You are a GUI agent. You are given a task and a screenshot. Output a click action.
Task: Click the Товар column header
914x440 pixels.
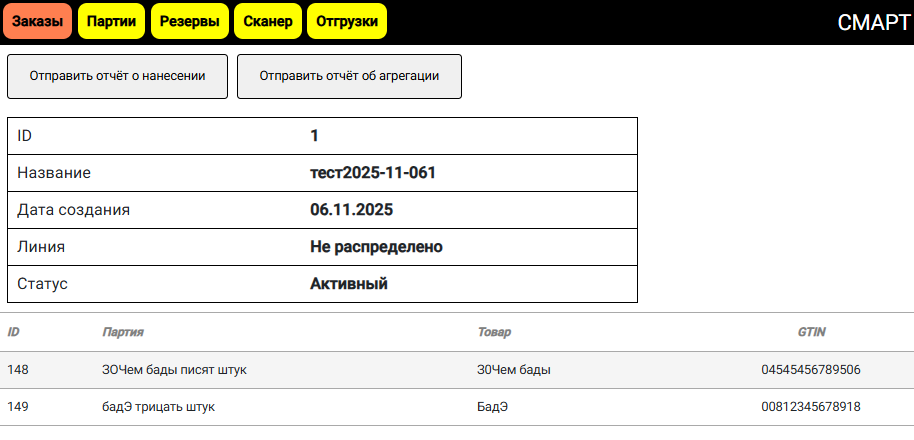495,332
